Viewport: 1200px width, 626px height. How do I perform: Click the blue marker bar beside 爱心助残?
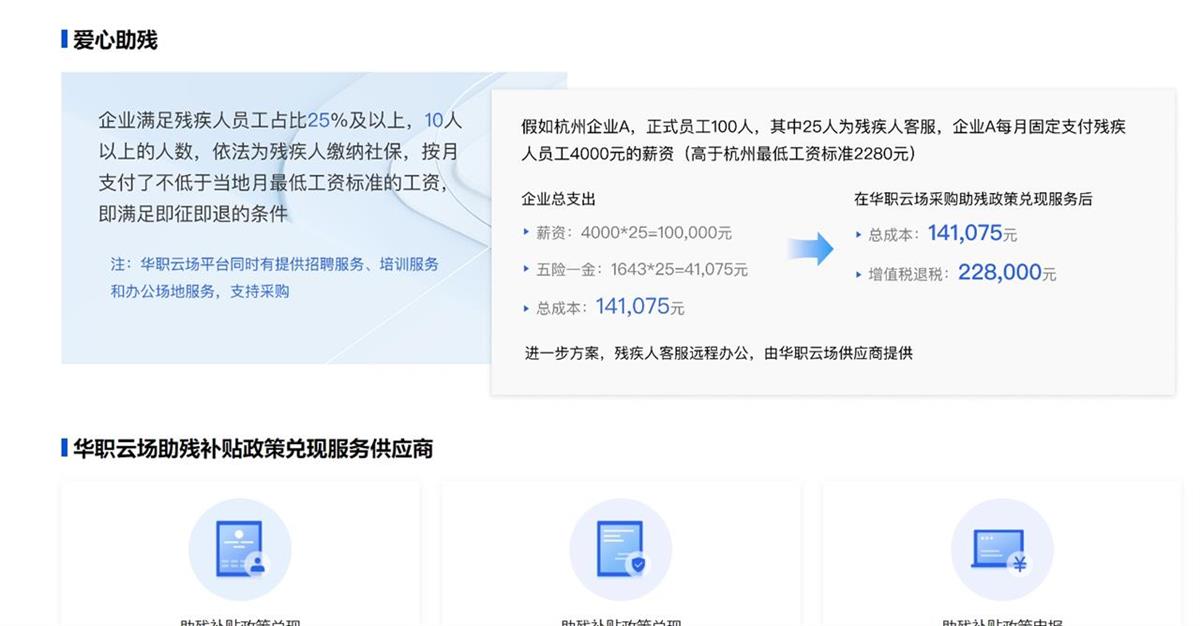pyautogui.click(x=64, y=40)
